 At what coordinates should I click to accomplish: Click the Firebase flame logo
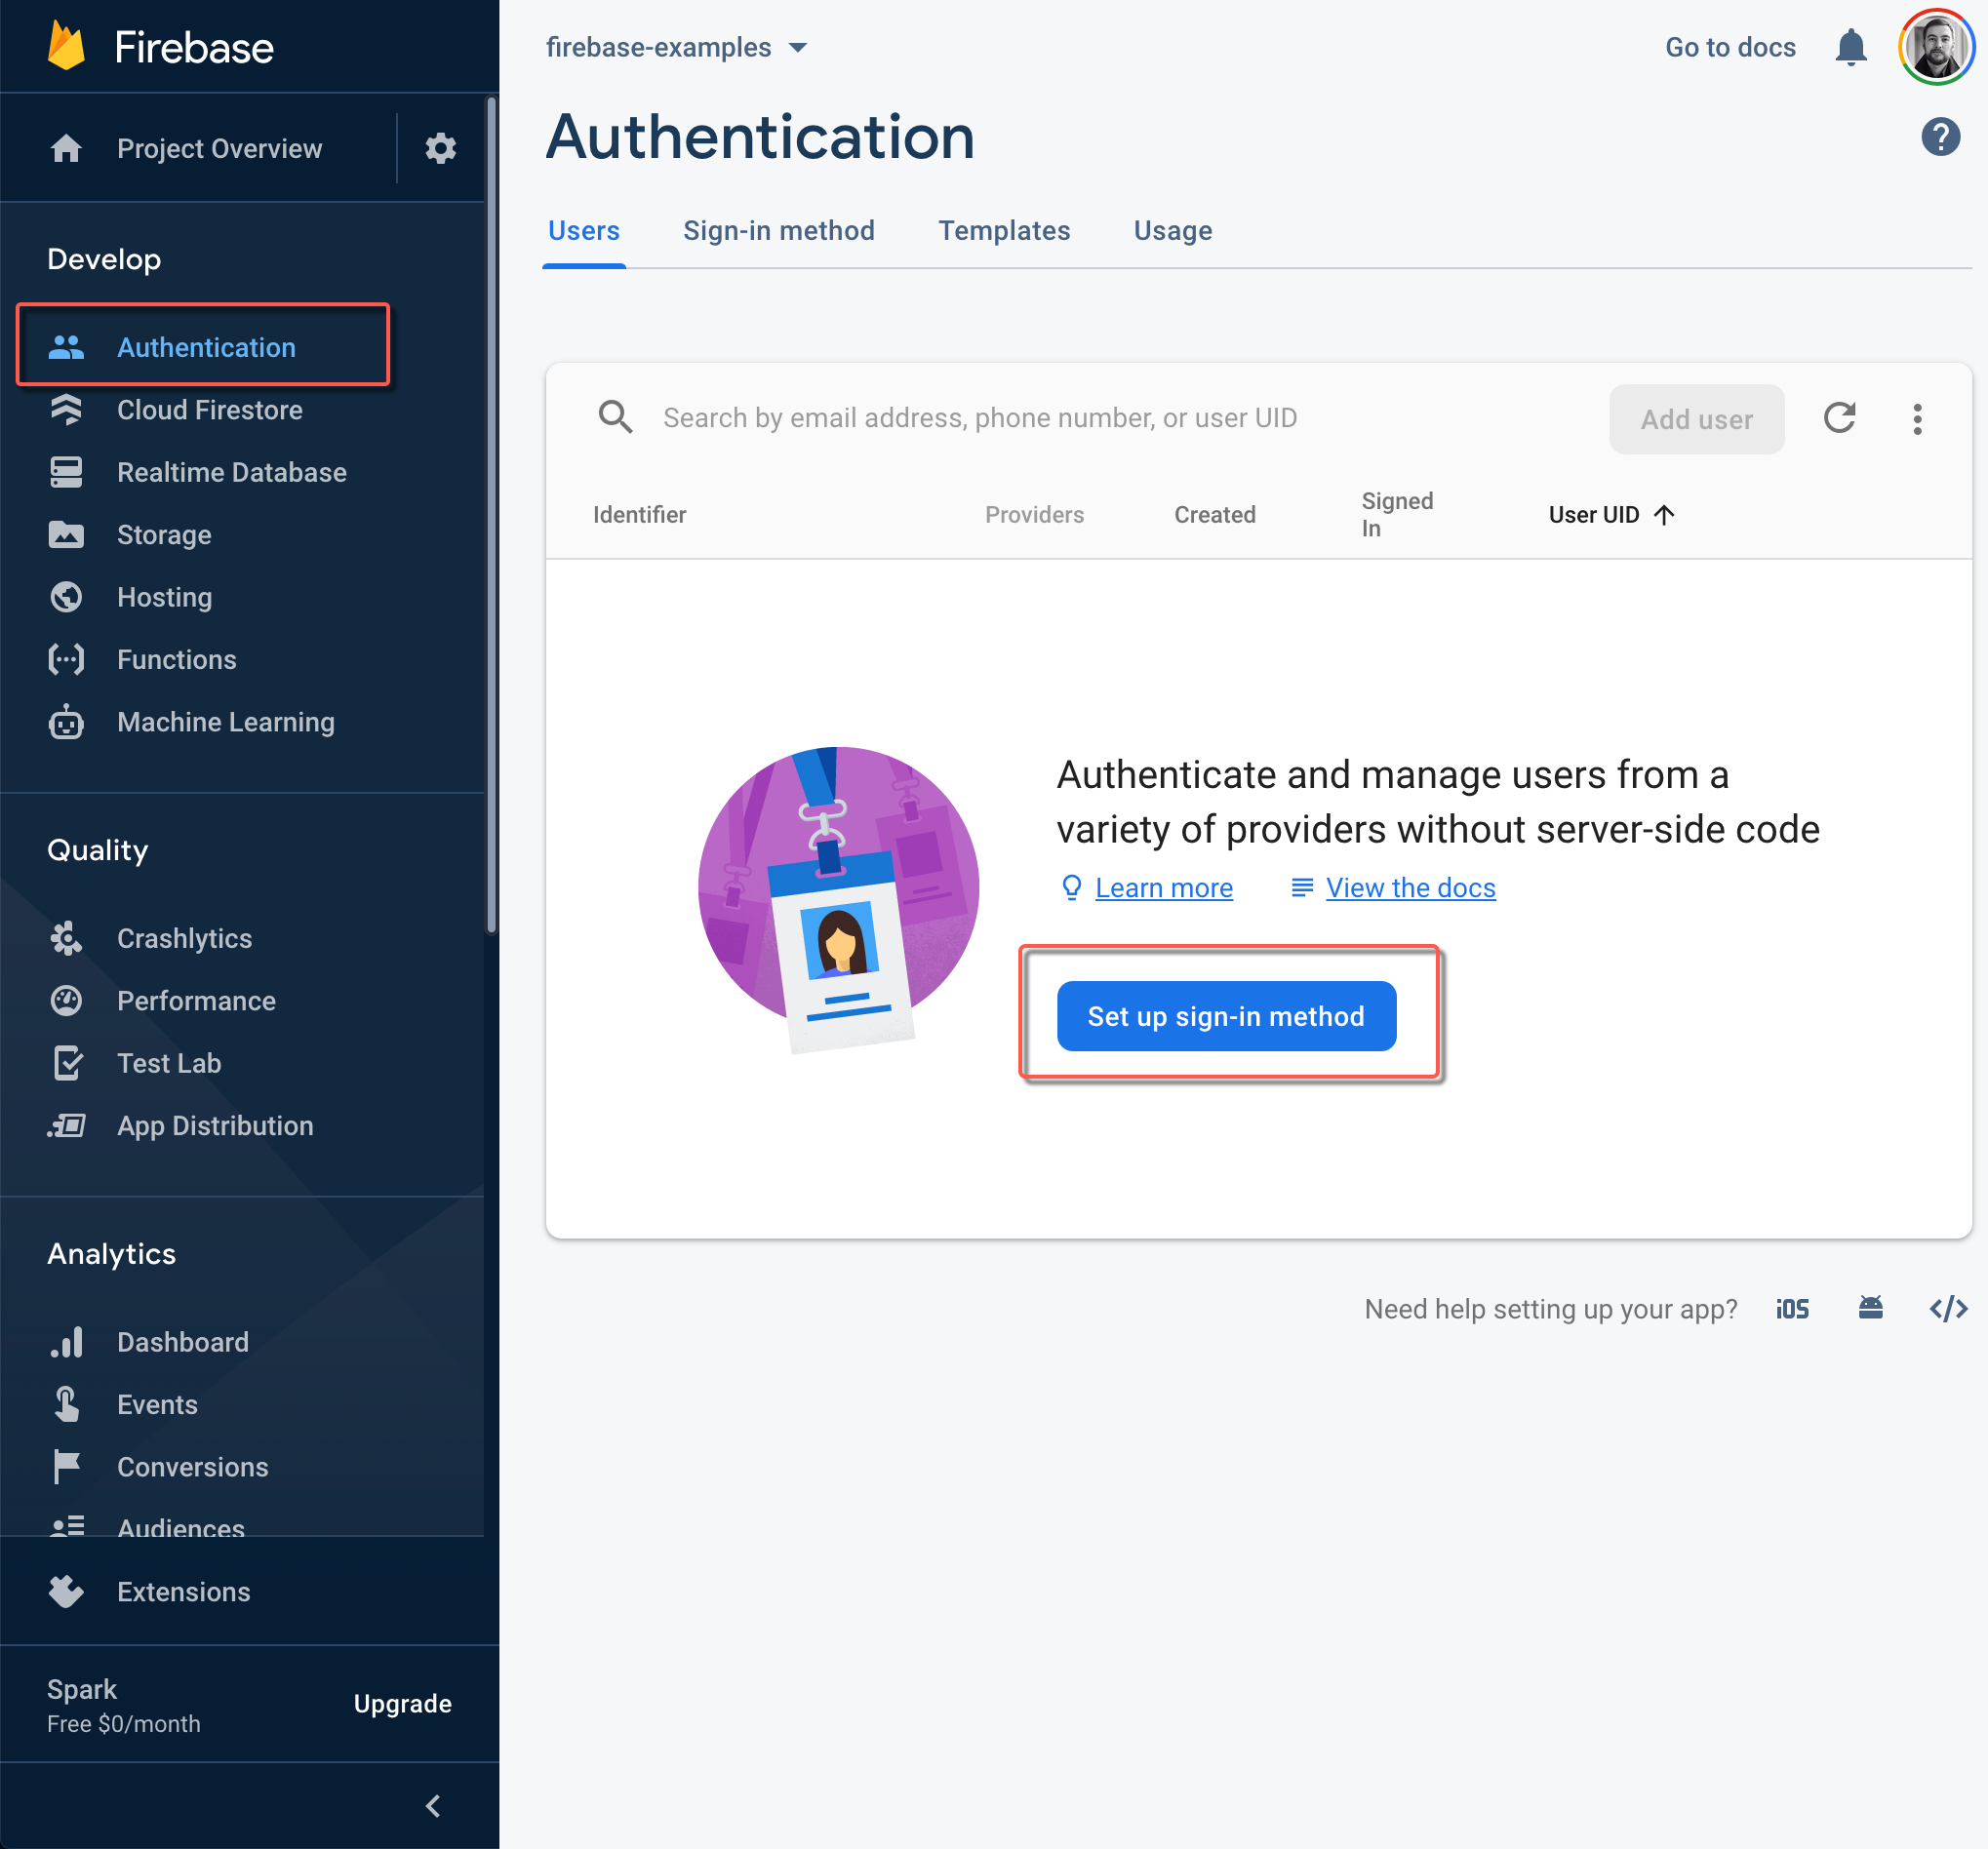(x=66, y=46)
